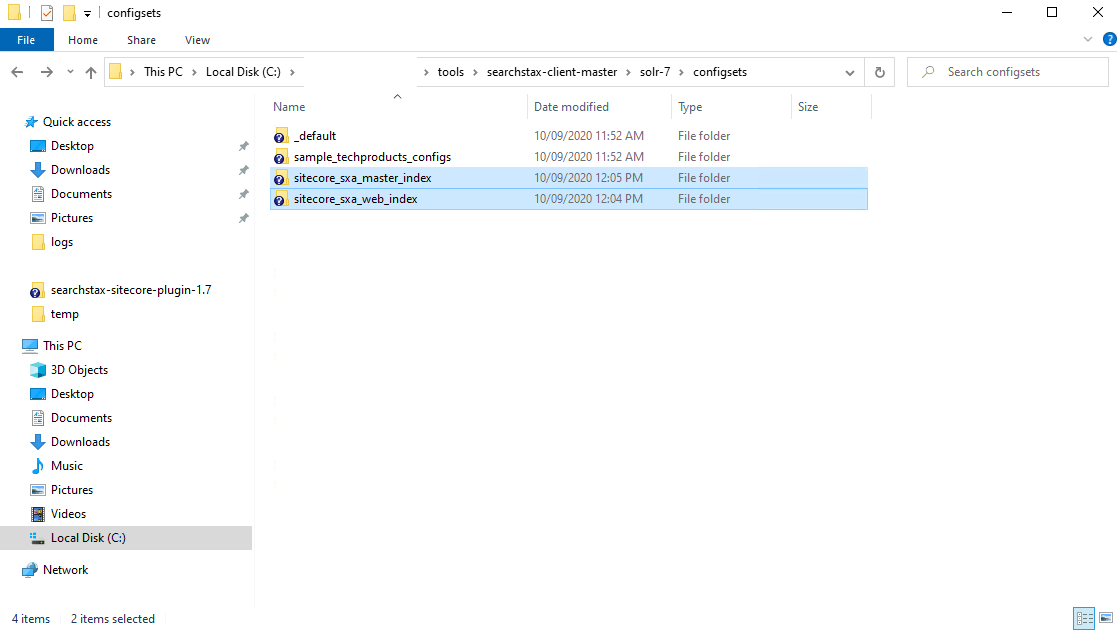
Task: Switch to Details view layout icon
Action: coord(1084,619)
